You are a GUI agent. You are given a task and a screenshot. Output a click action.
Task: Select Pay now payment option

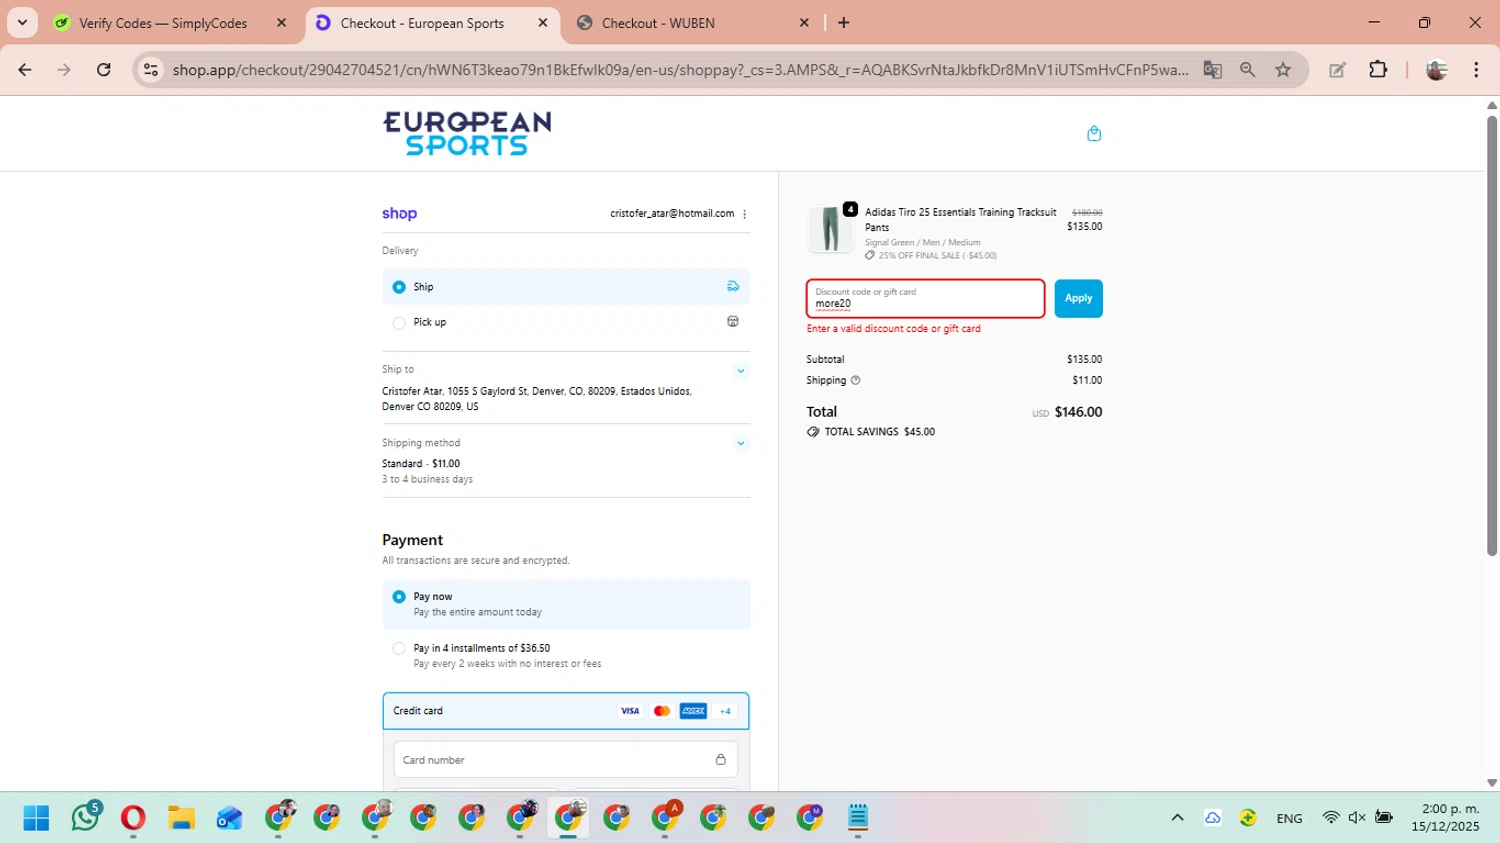pos(566,604)
